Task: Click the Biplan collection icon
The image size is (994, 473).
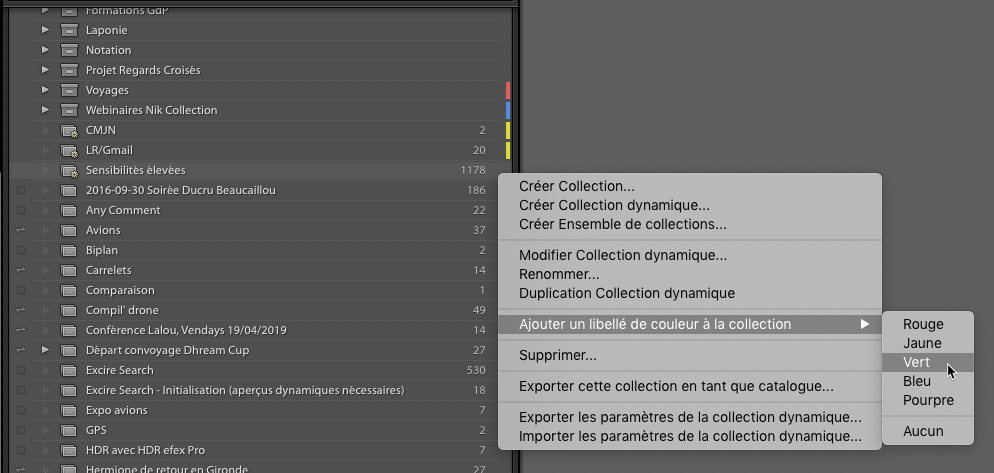Action: pos(68,250)
